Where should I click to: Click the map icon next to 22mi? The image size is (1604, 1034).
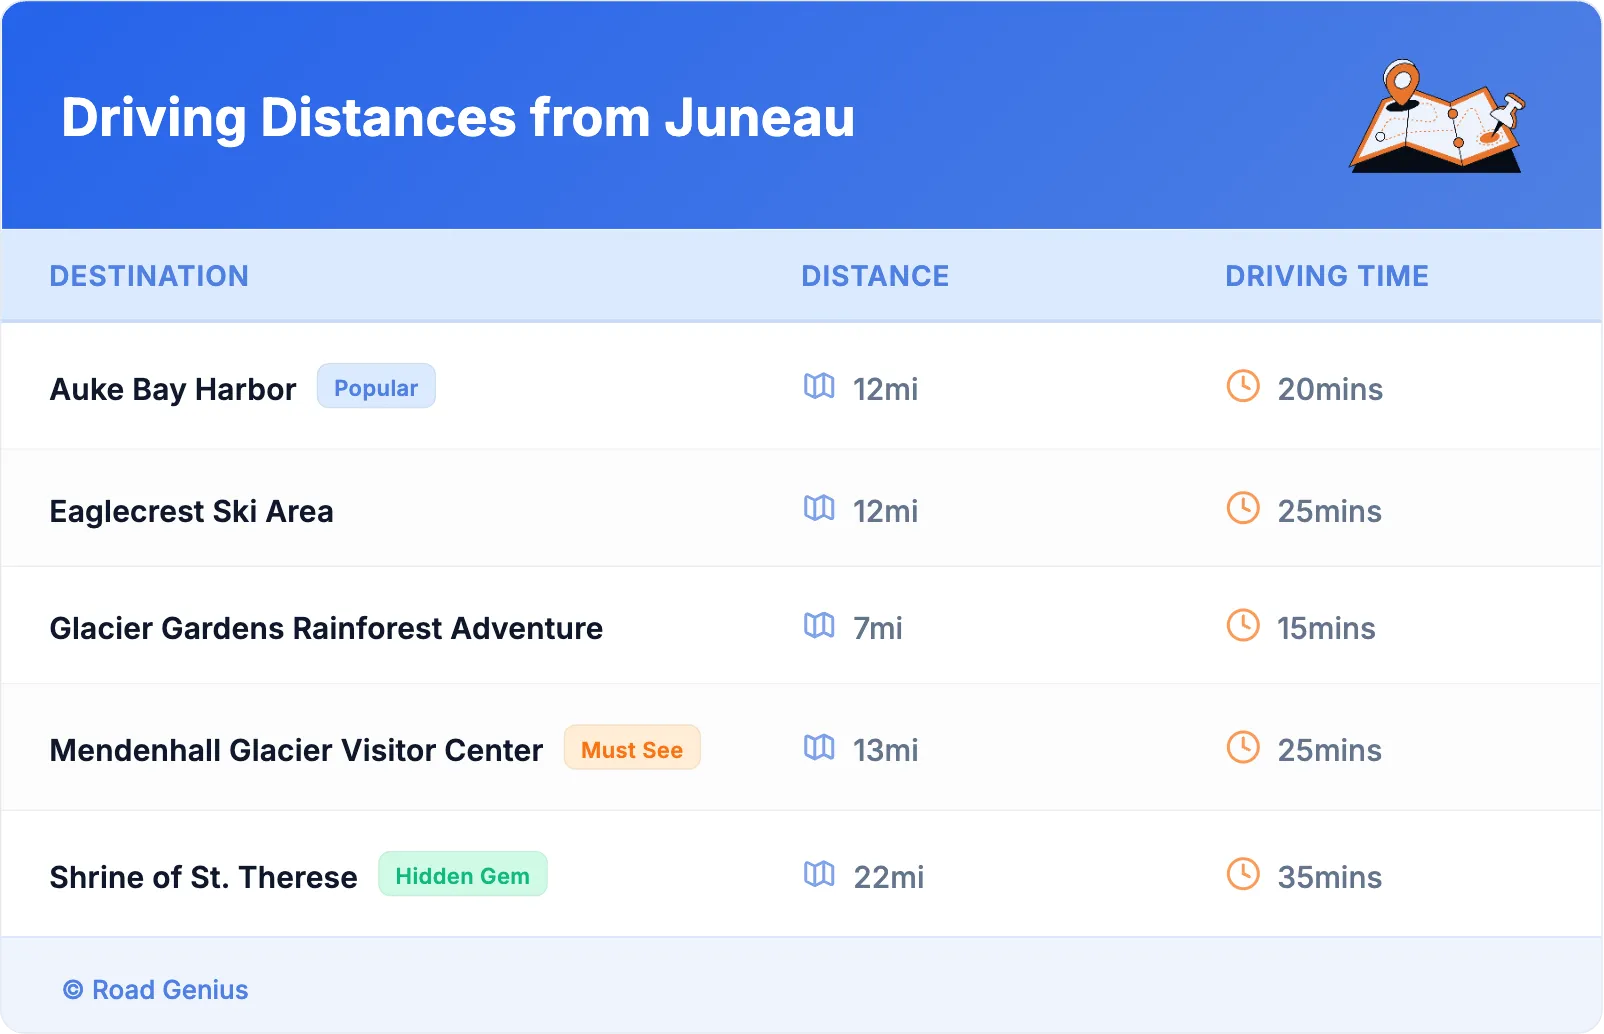click(819, 874)
